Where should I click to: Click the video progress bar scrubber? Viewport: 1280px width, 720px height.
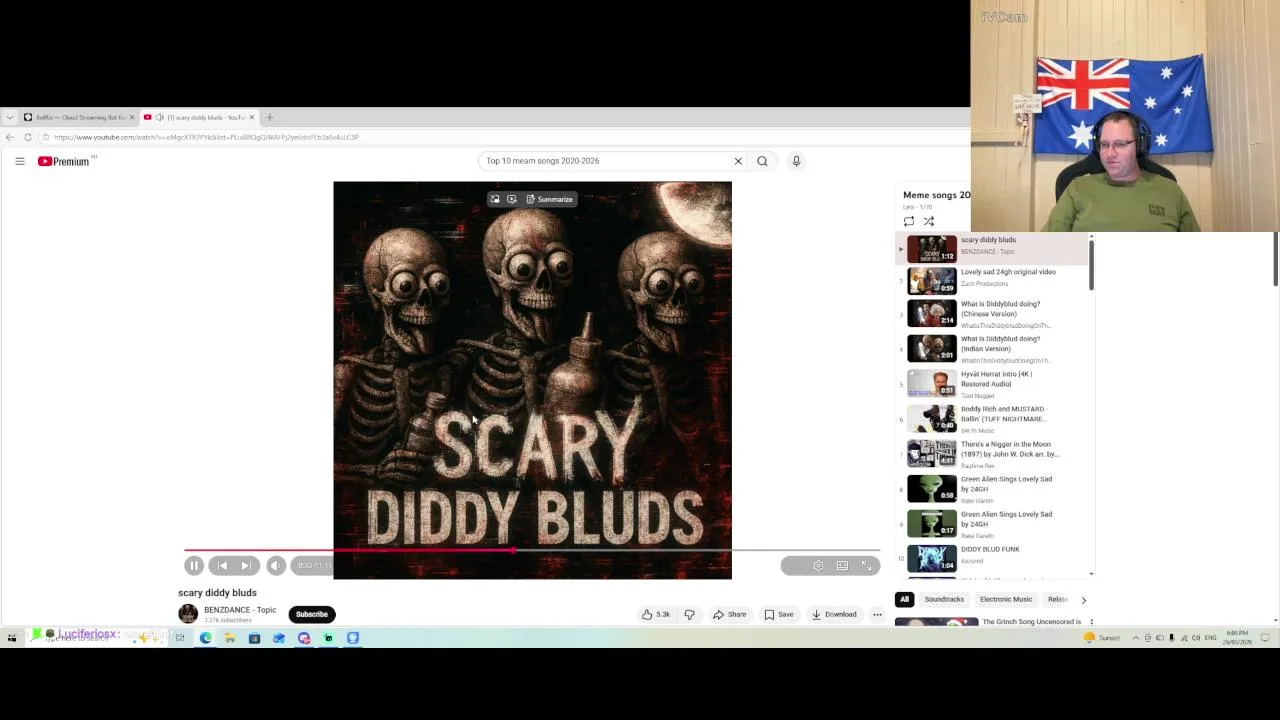coord(513,550)
